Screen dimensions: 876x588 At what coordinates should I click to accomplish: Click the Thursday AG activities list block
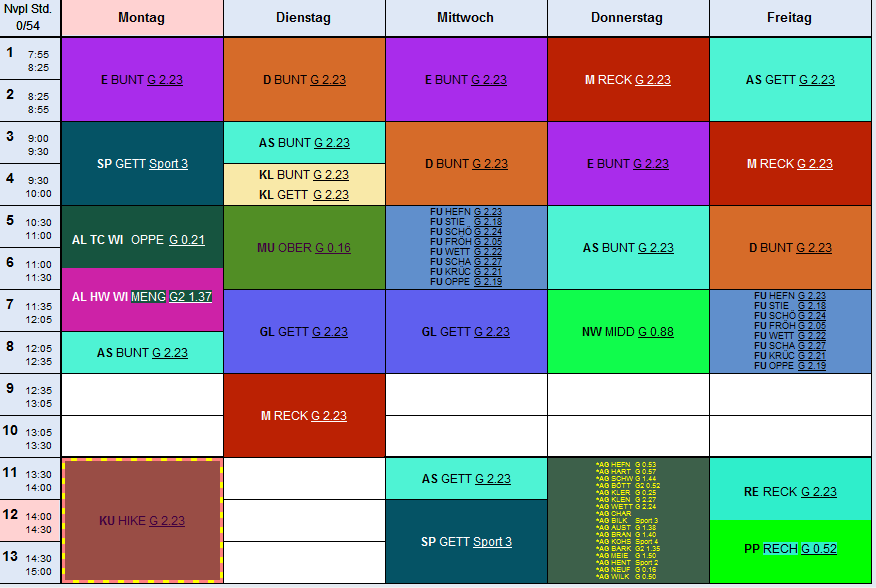coord(628,520)
